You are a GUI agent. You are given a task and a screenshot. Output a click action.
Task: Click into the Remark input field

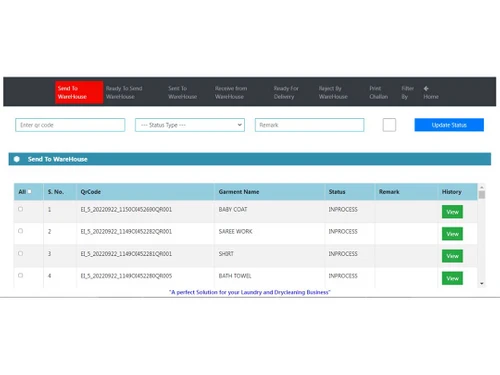[x=309, y=125]
